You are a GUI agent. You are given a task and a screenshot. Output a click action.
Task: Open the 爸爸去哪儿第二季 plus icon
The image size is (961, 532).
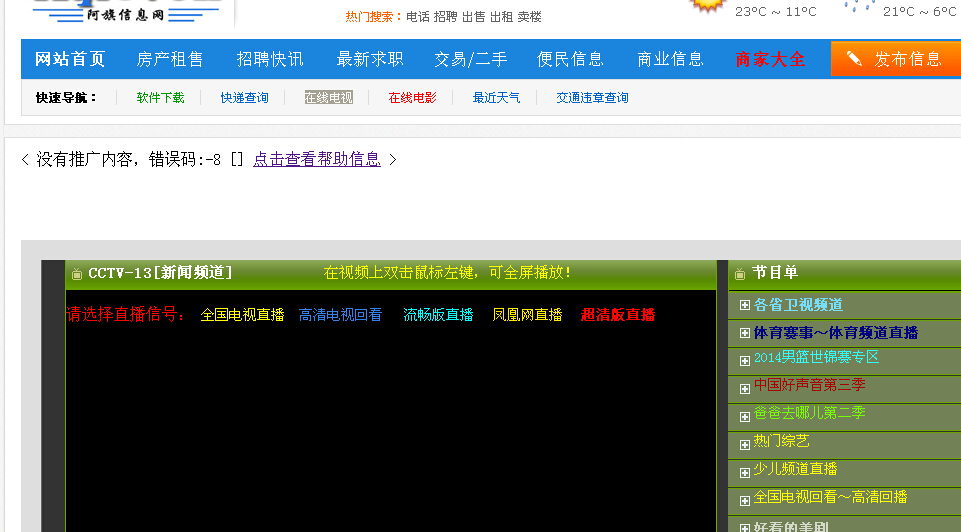click(x=744, y=416)
